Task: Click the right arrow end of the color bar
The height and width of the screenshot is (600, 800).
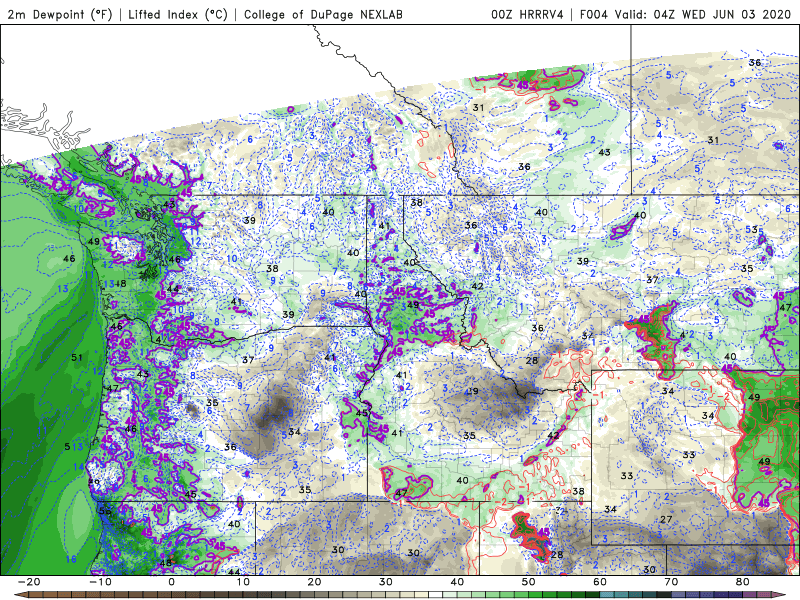Action: click(x=779, y=595)
